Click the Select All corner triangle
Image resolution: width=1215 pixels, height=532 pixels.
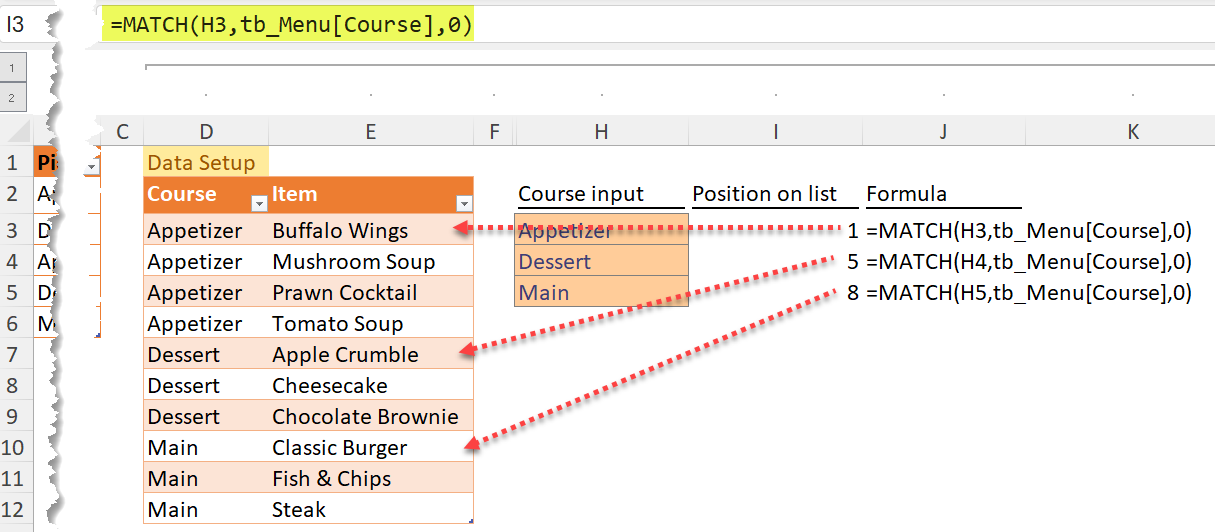(x=16, y=131)
